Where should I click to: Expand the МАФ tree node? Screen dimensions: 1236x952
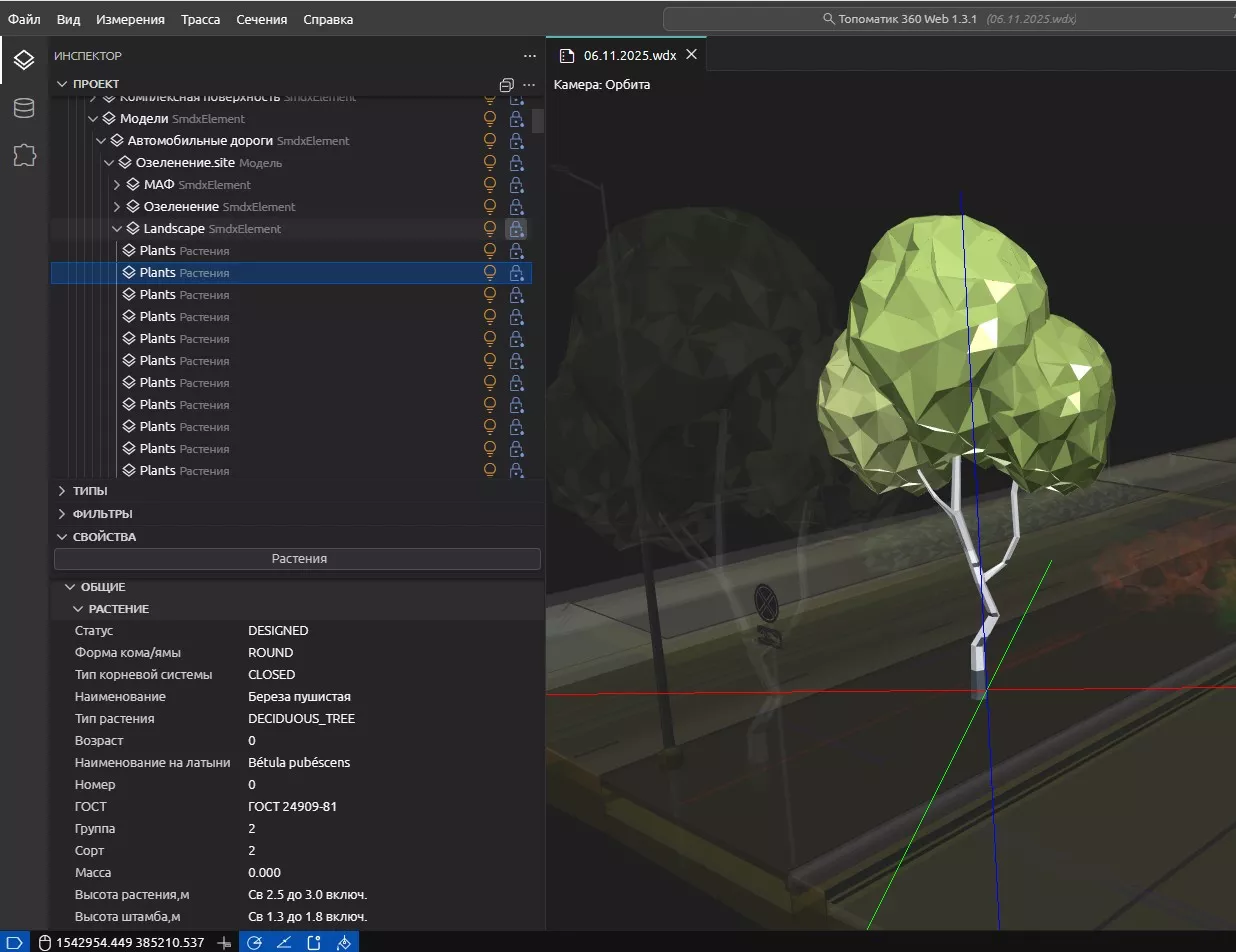(x=117, y=185)
